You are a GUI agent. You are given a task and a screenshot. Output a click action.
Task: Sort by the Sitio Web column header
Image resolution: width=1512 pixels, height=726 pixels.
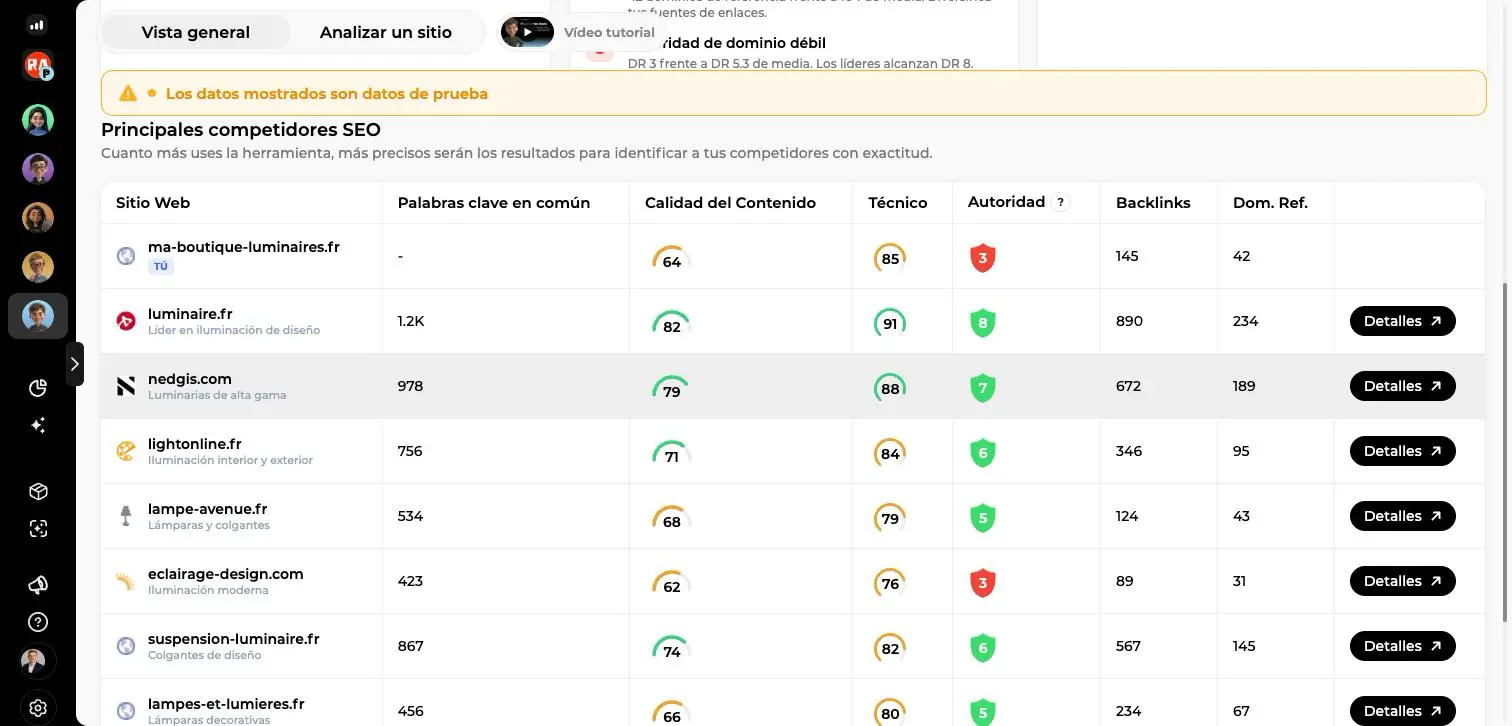click(x=153, y=202)
